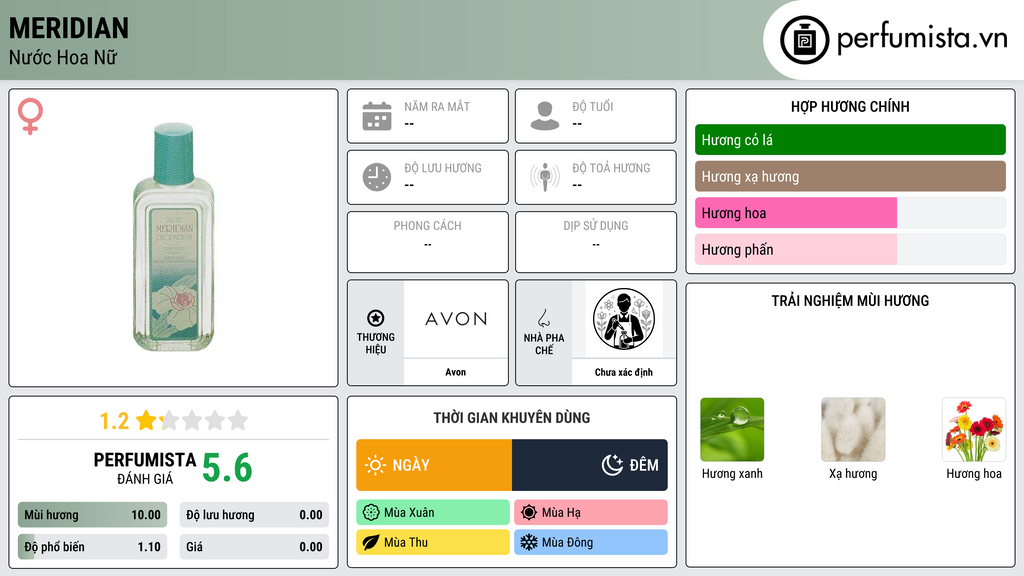Screen dimensions: 1024x576
Task: Click the Giá 0.00 score bar
Action: tap(254, 547)
